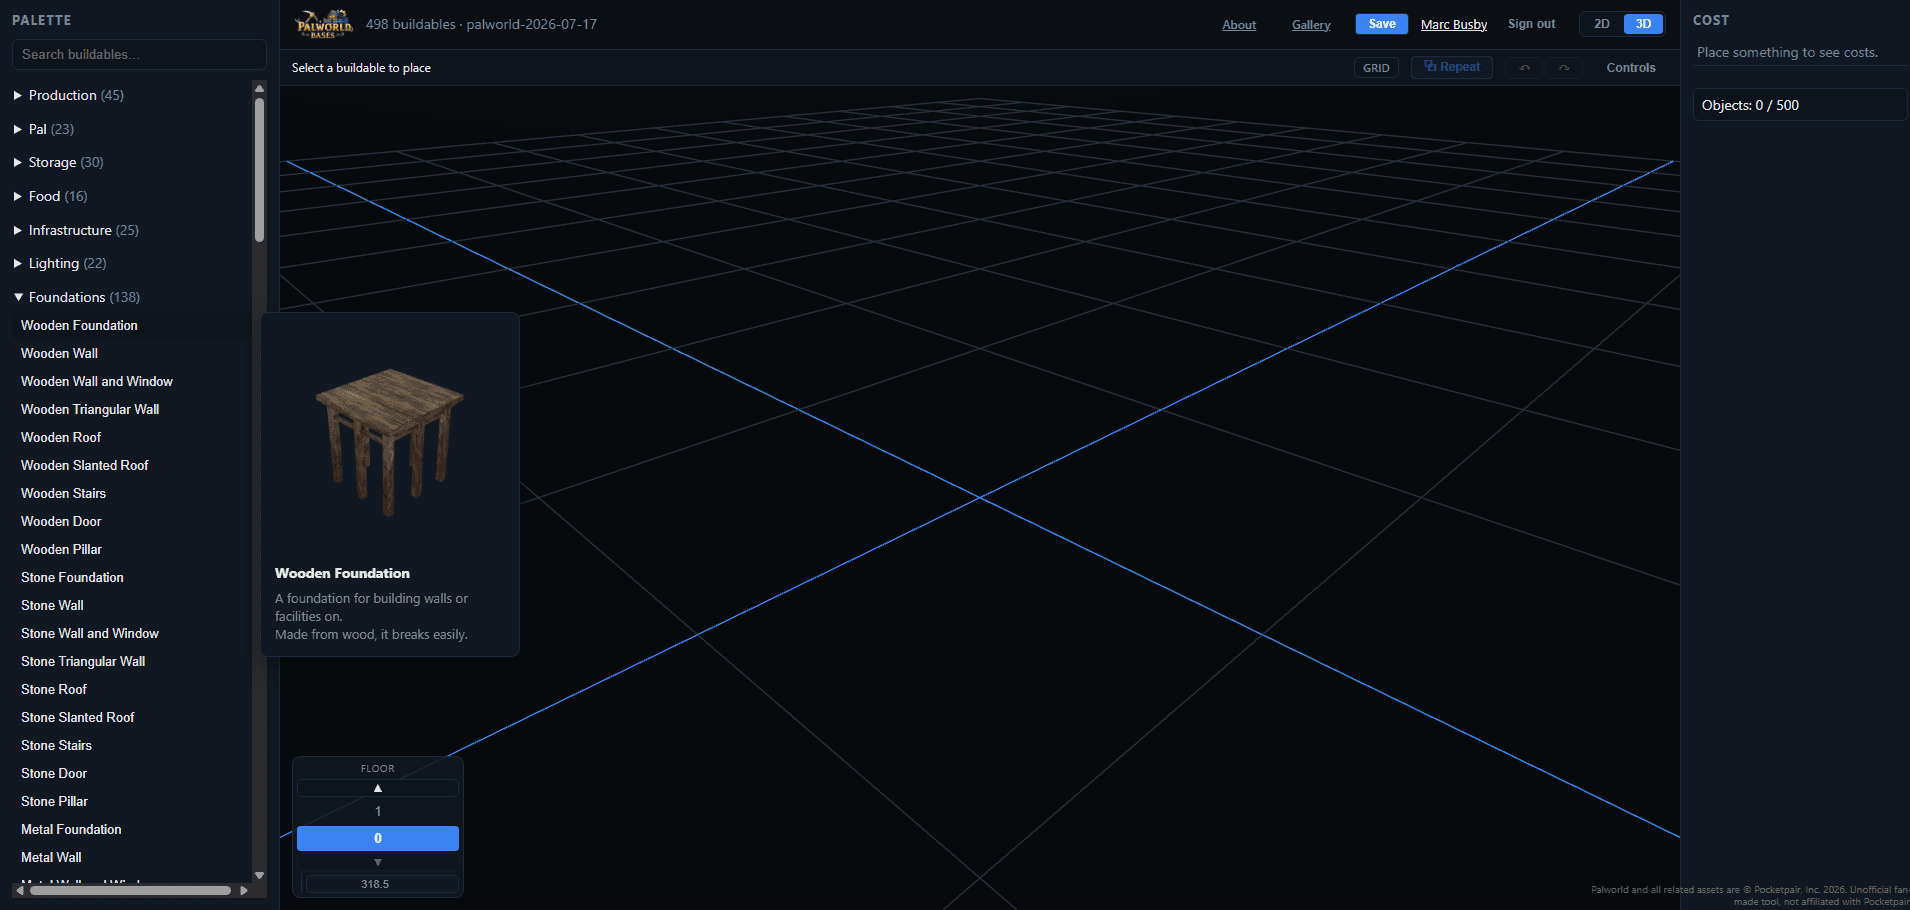Select Stone Foundation buildable
This screenshot has height=910, width=1910.
click(72, 577)
